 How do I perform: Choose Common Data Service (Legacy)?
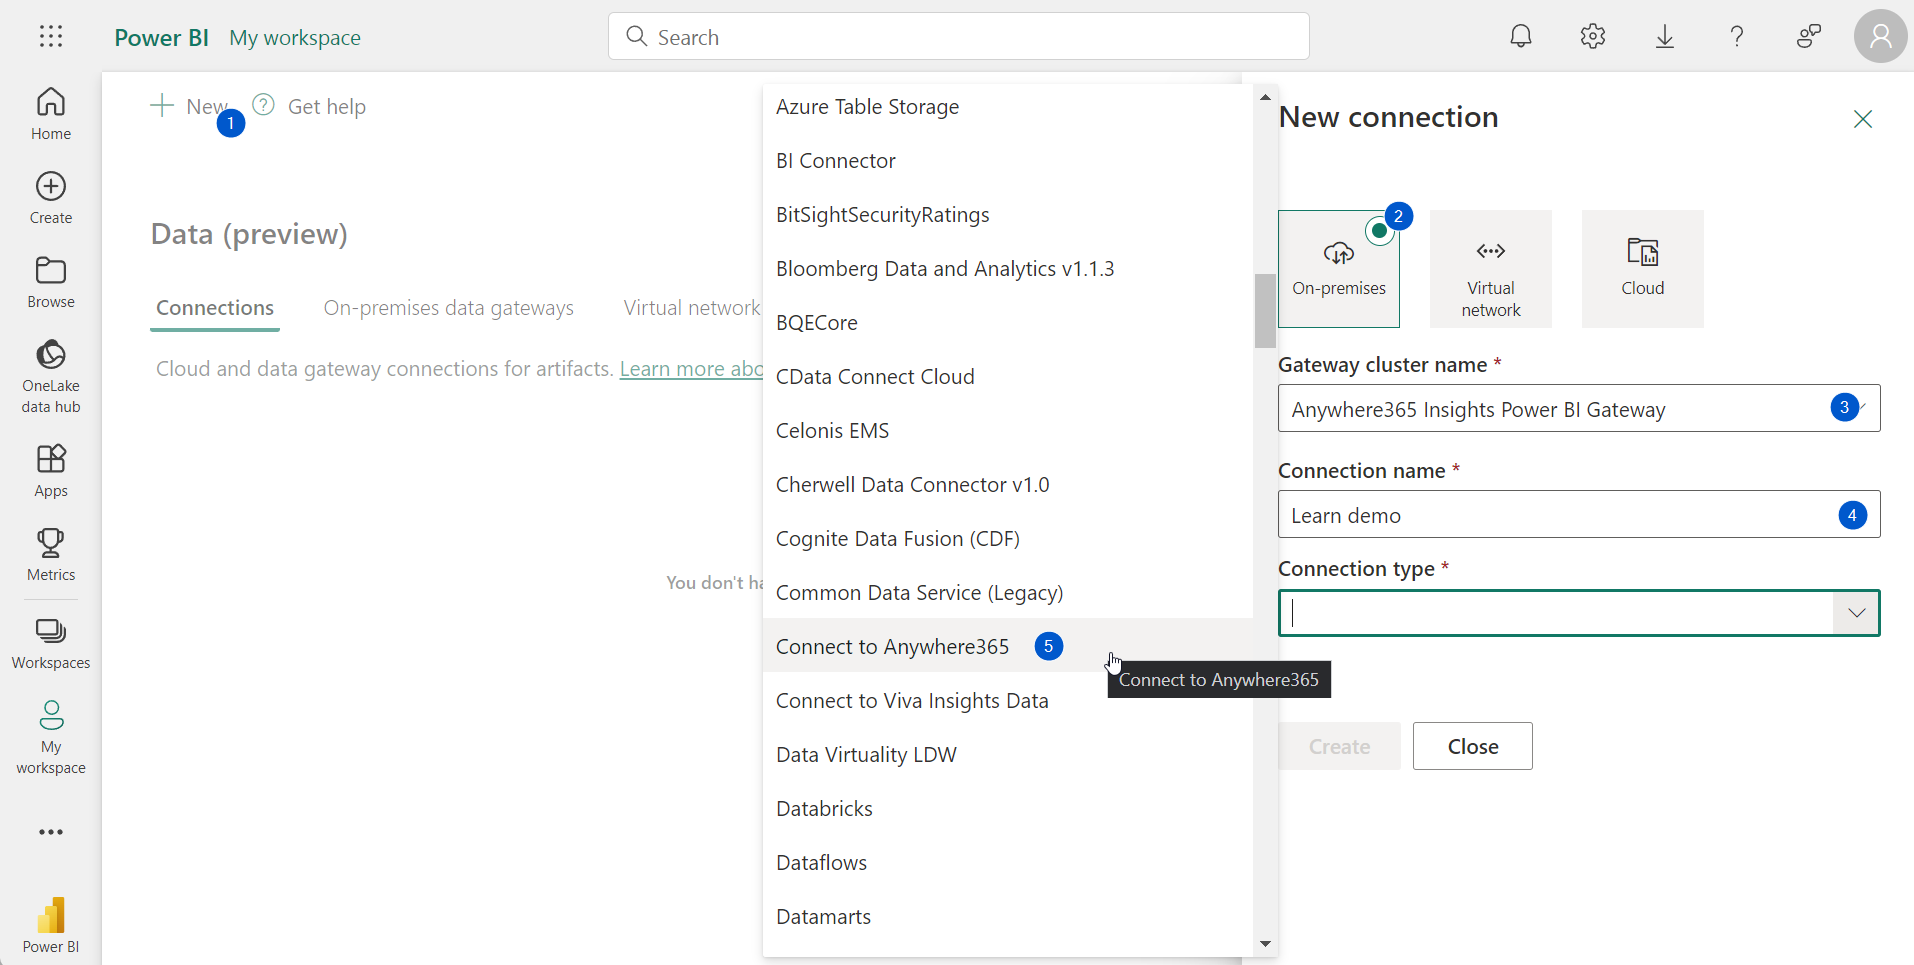pyautogui.click(x=1008, y=593)
